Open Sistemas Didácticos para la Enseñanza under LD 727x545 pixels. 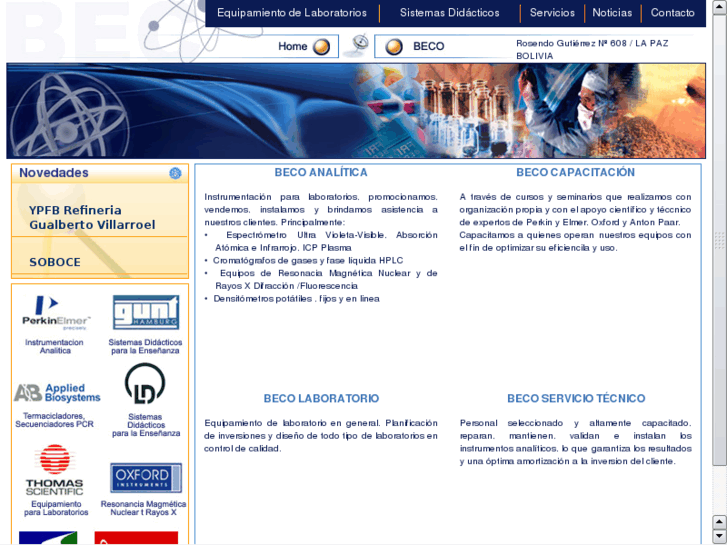click(146, 425)
